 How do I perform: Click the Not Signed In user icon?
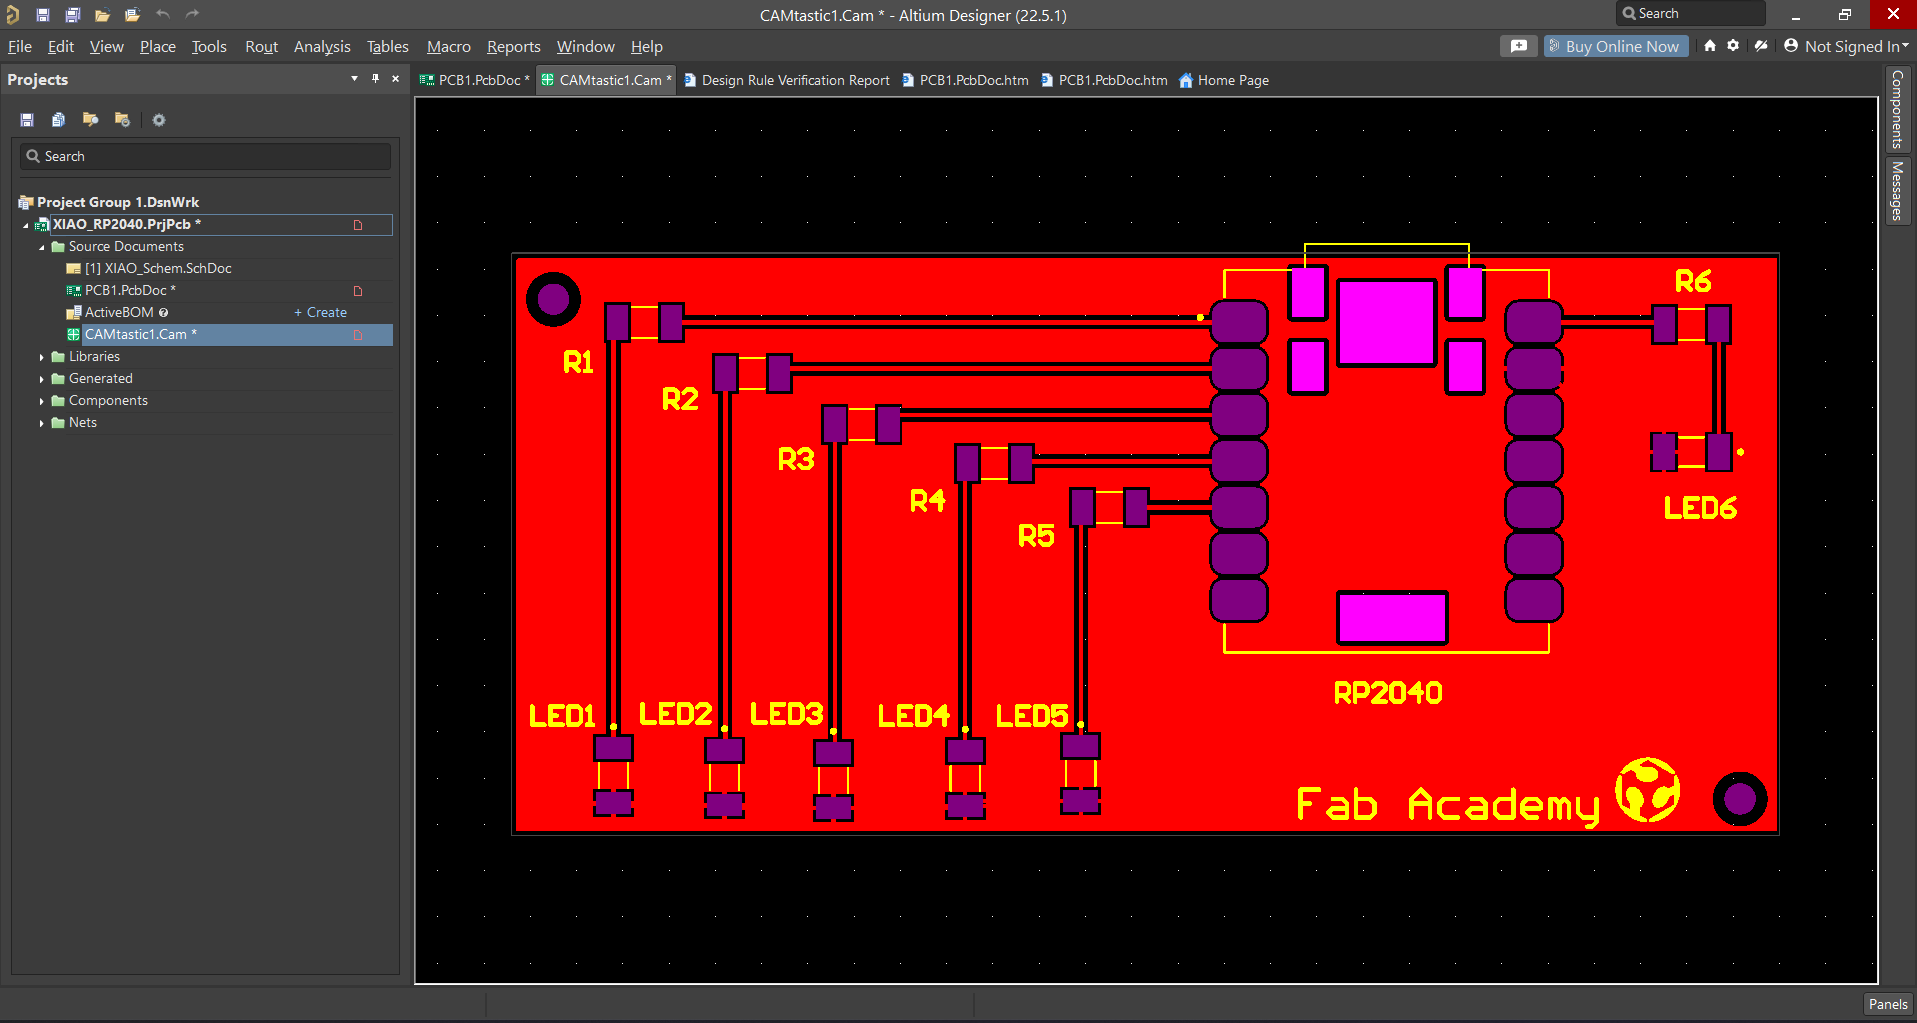pyautogui.click(x=1791, y=45)
